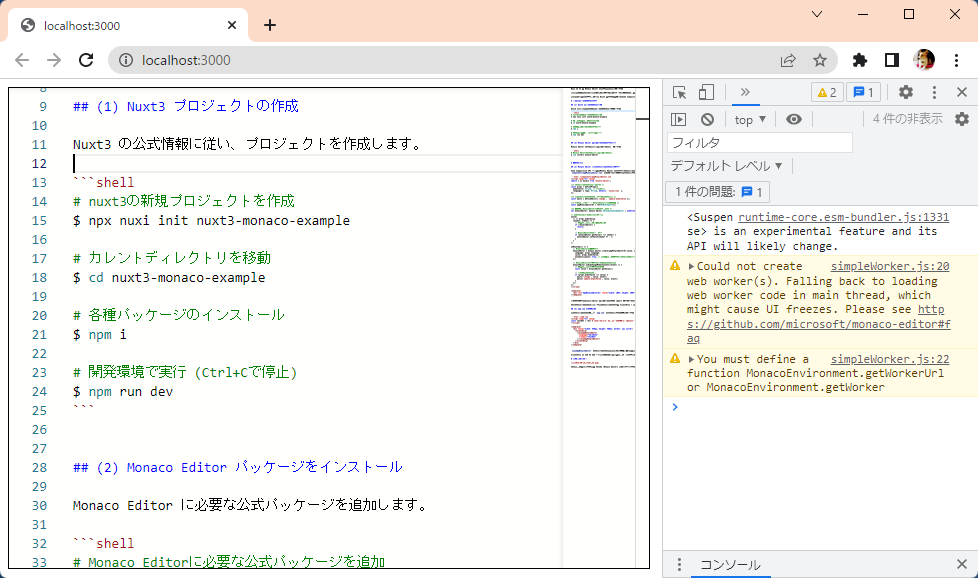Open console settings gear beside hidden count
Image resolution: width=978 pixels, height=578 pixels.
click(962, 119)
